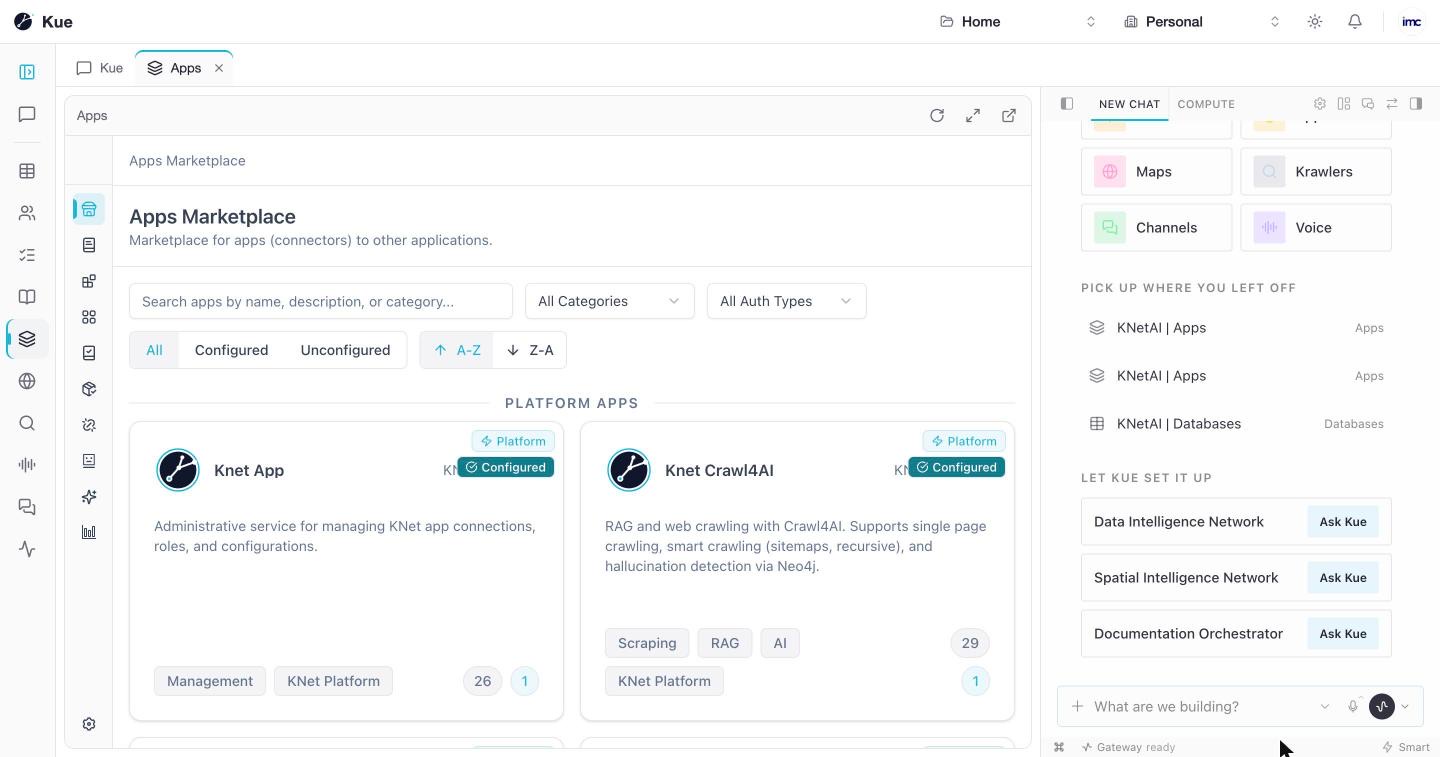Viewport: 1440px width, 757px height.
Task: Switch to the COMPUTE tab
Action: [1206, 104]
